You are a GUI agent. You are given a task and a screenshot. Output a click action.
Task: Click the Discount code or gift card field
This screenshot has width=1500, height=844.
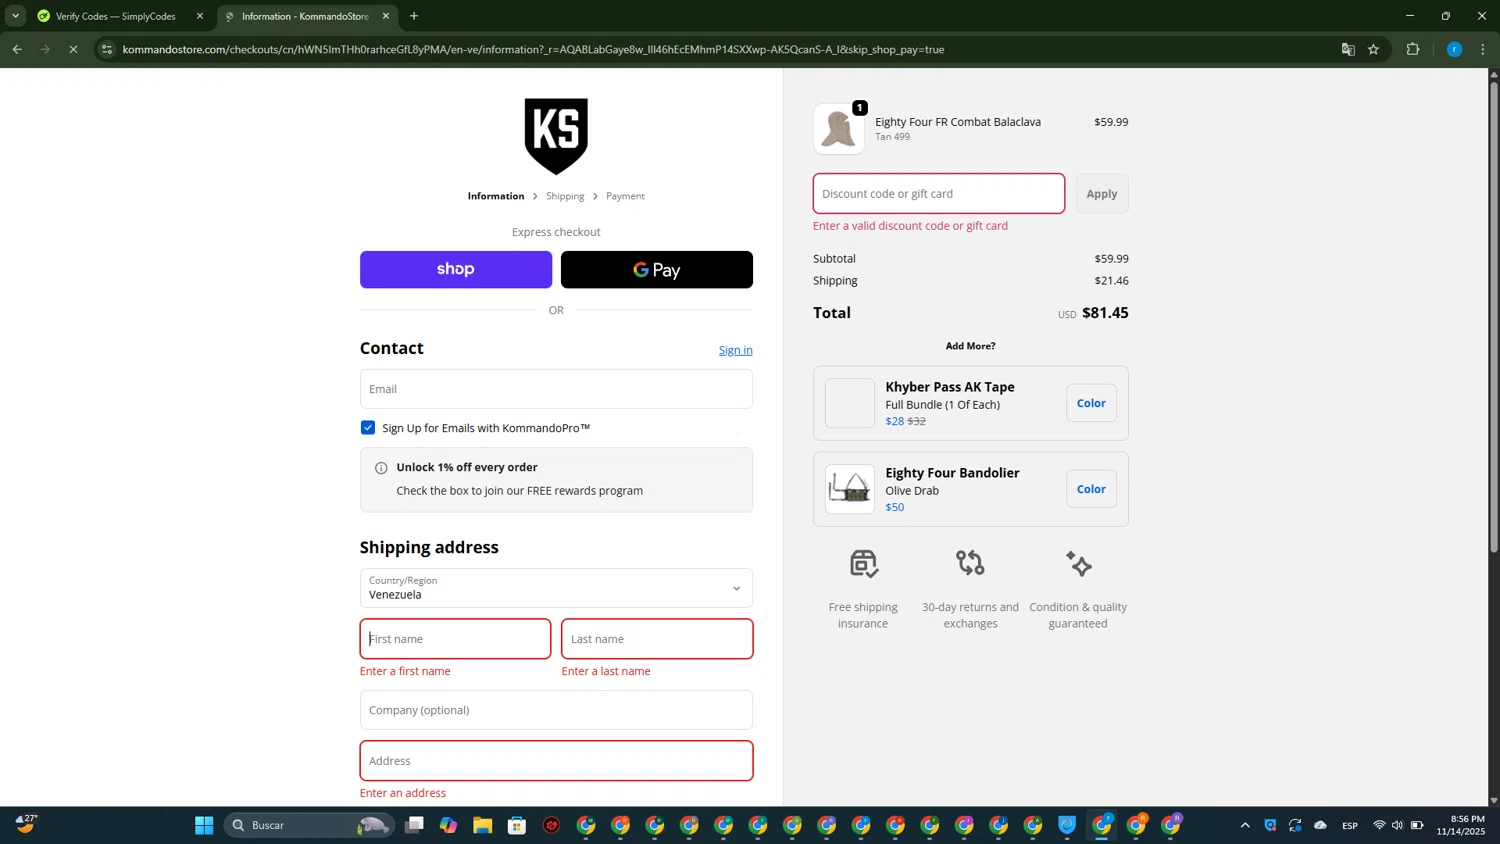tap(939, 194)
